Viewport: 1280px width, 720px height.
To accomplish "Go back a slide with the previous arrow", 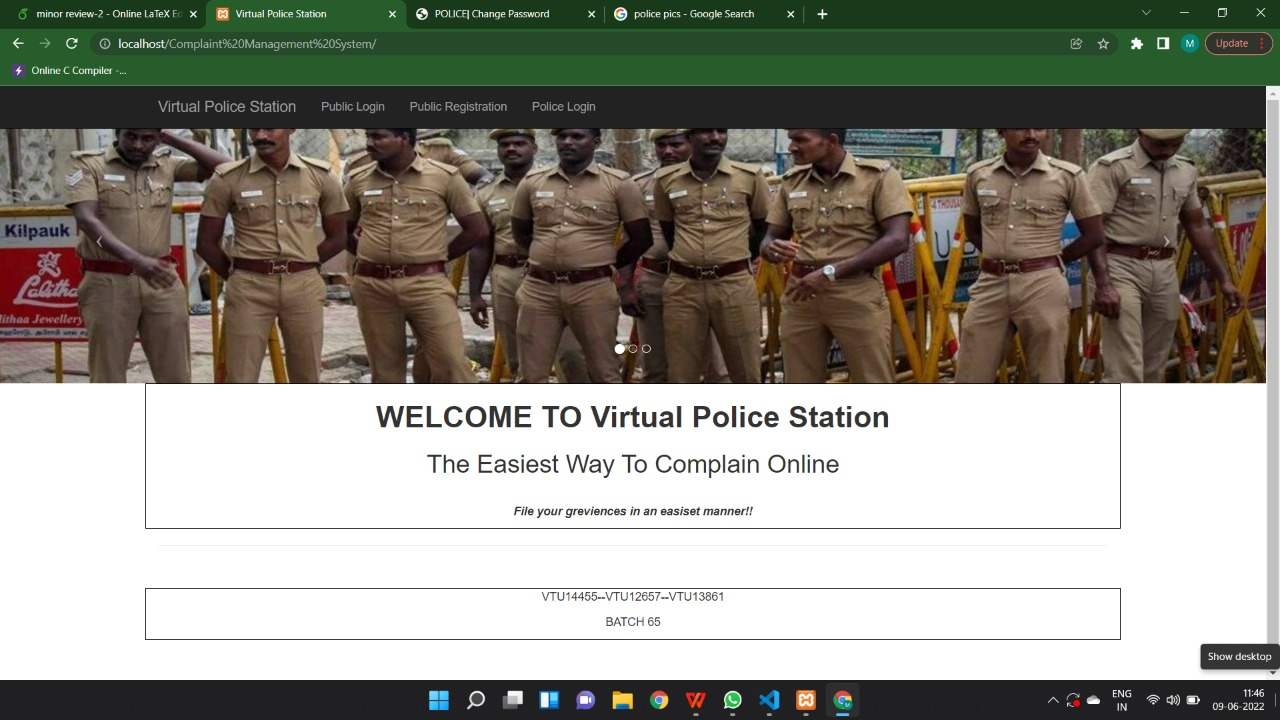I will pyautogui.click(x=100, y=241).
